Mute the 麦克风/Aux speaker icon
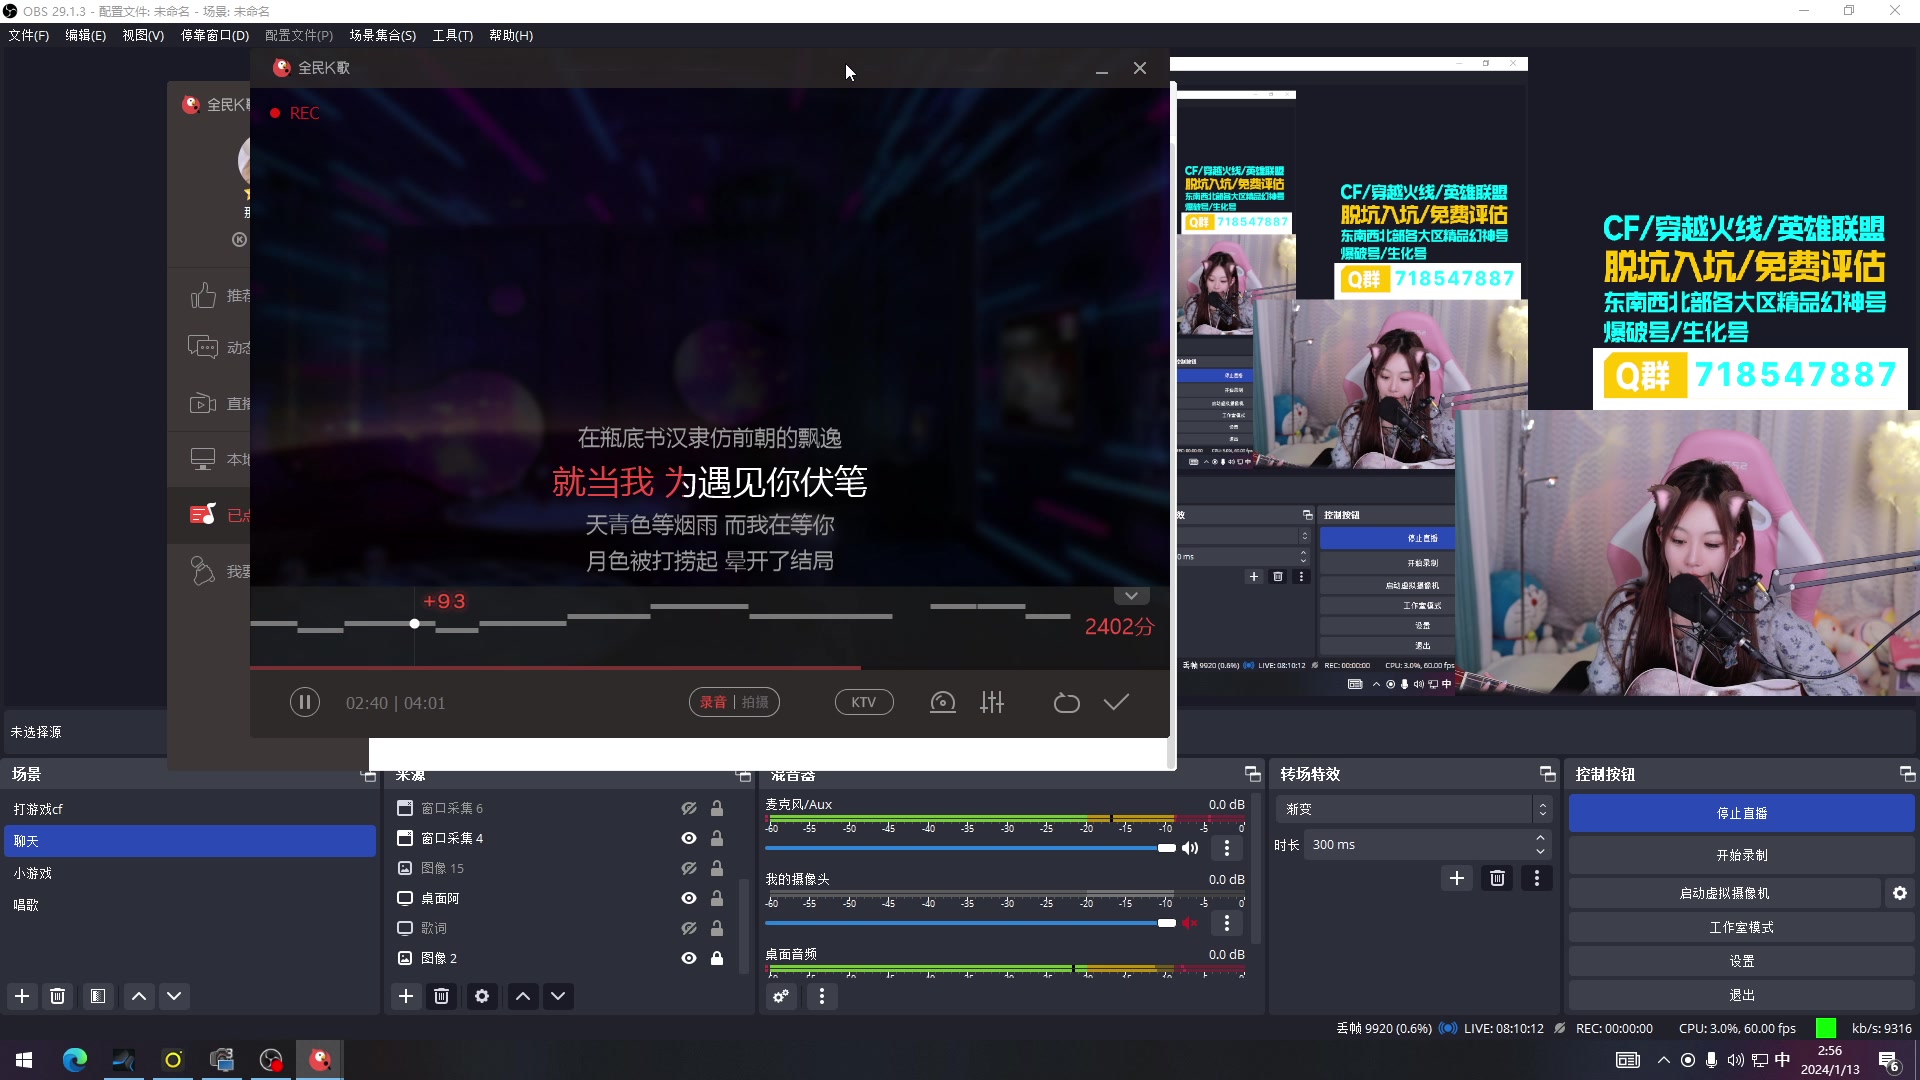Image resolution: width=1920 pixels, height=1080 pixels. (1190, 848)
